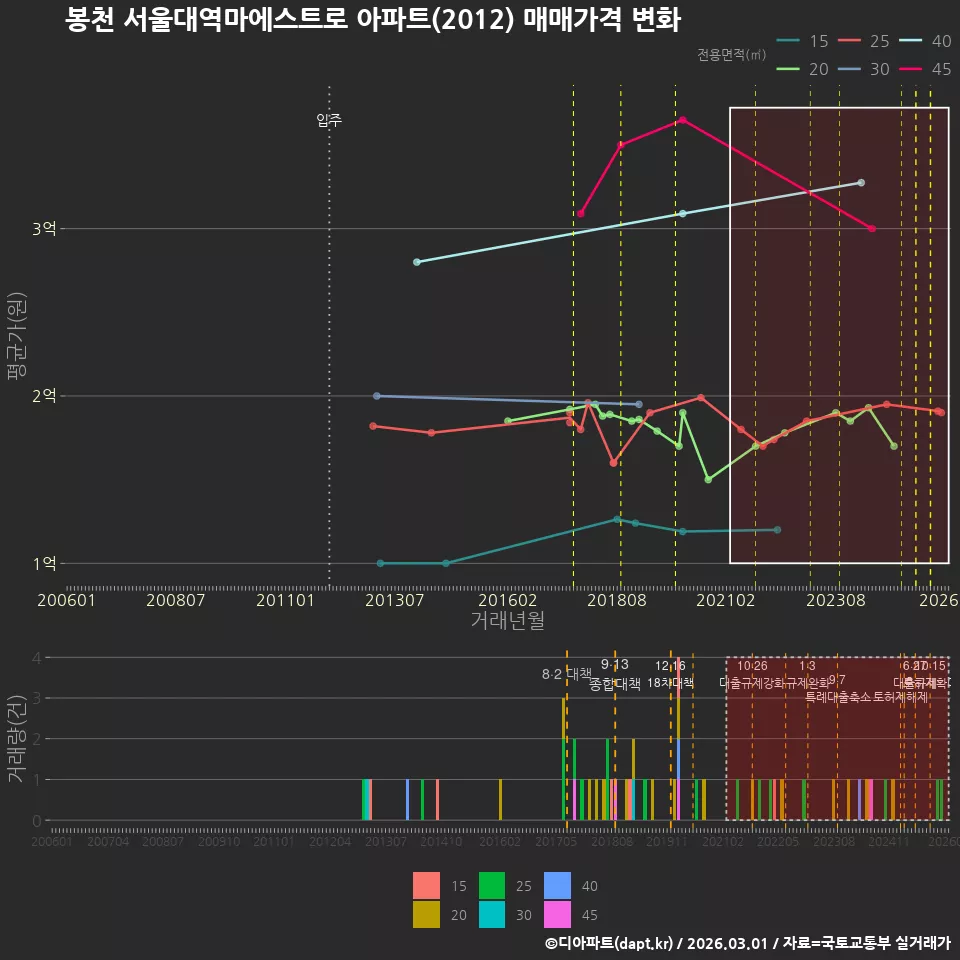Click the 9·13 annotation label
Screen dimensions: 960x960
615,664
